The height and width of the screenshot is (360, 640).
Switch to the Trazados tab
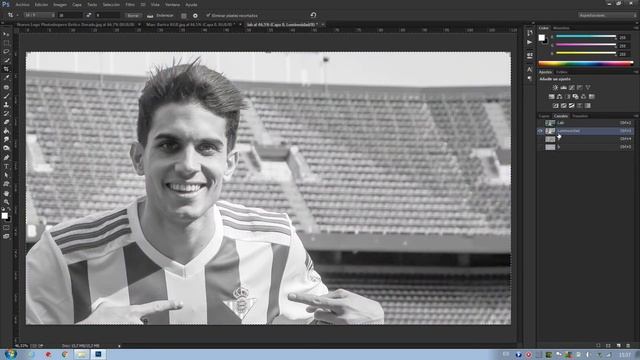[580, 116]
